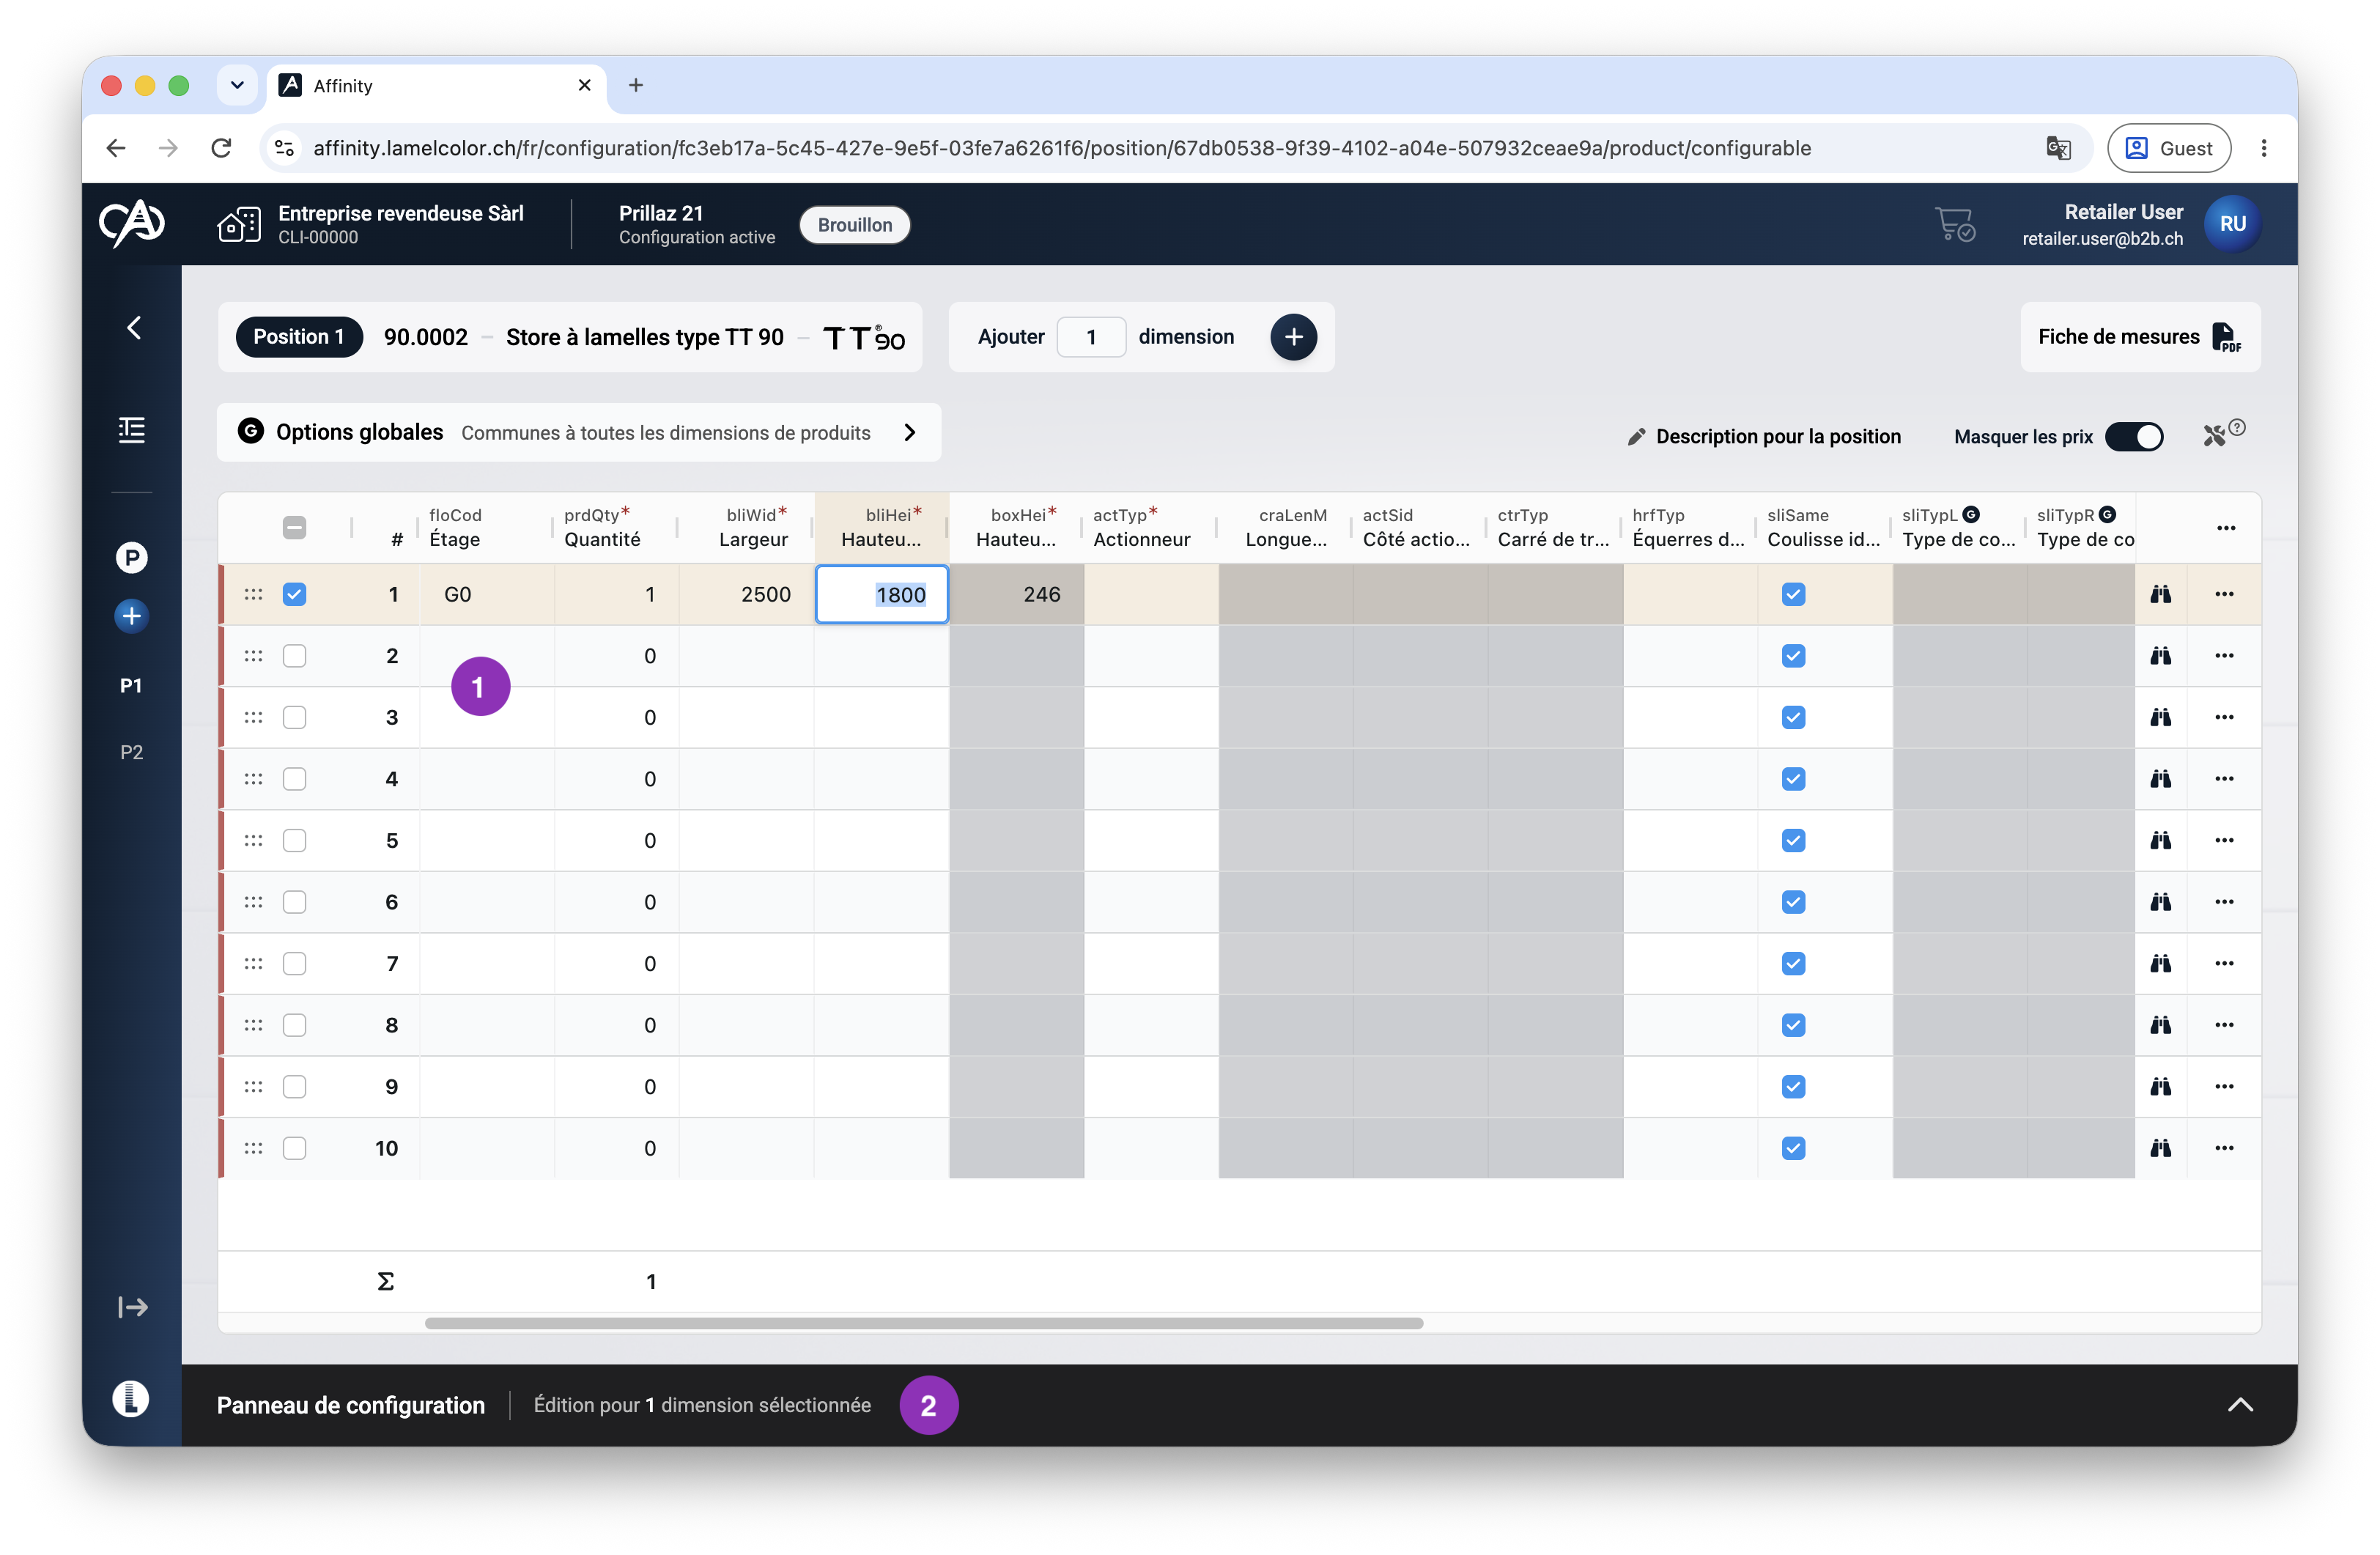The image size is (2380, 1555).
Task: Check the row 2 selection checkbox
Action: [x=294, y=656]
